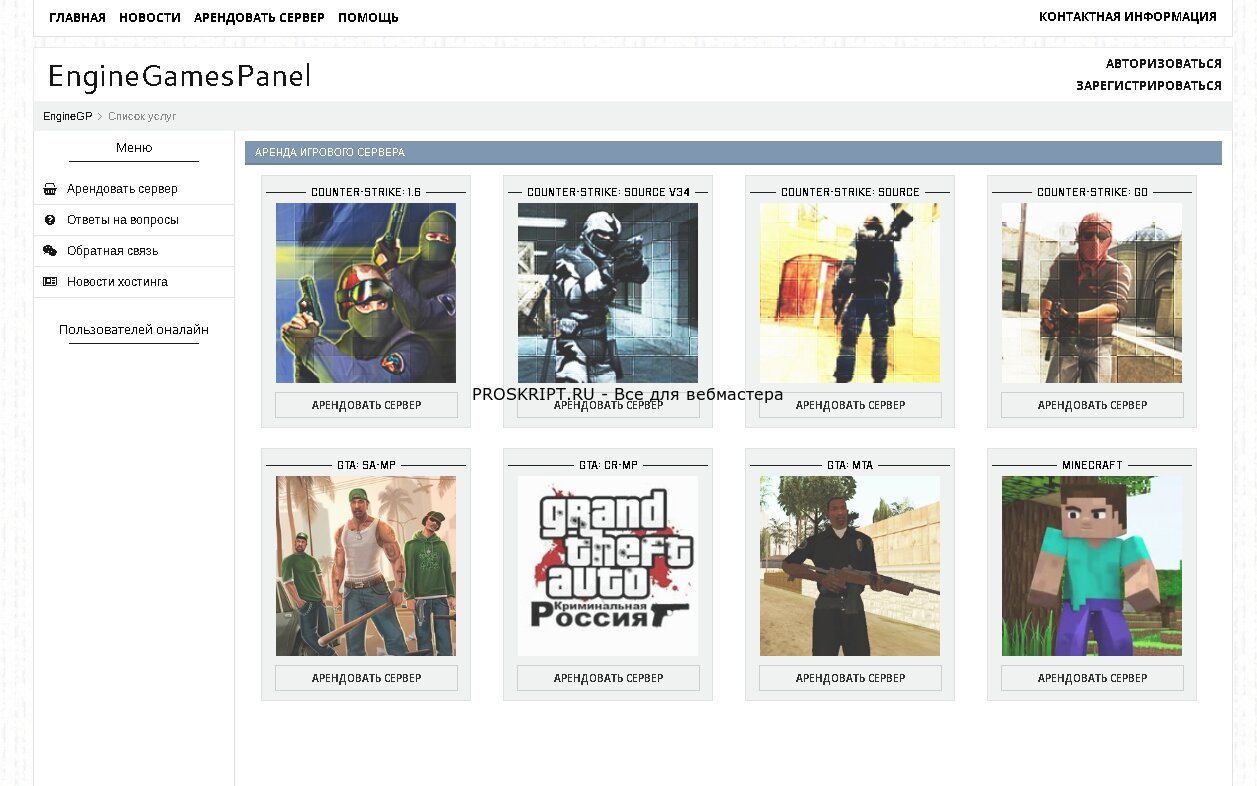1257x786 pixels.
Task: Rent a Counter-Strike: Source v34 server
Action: (608, 405)
